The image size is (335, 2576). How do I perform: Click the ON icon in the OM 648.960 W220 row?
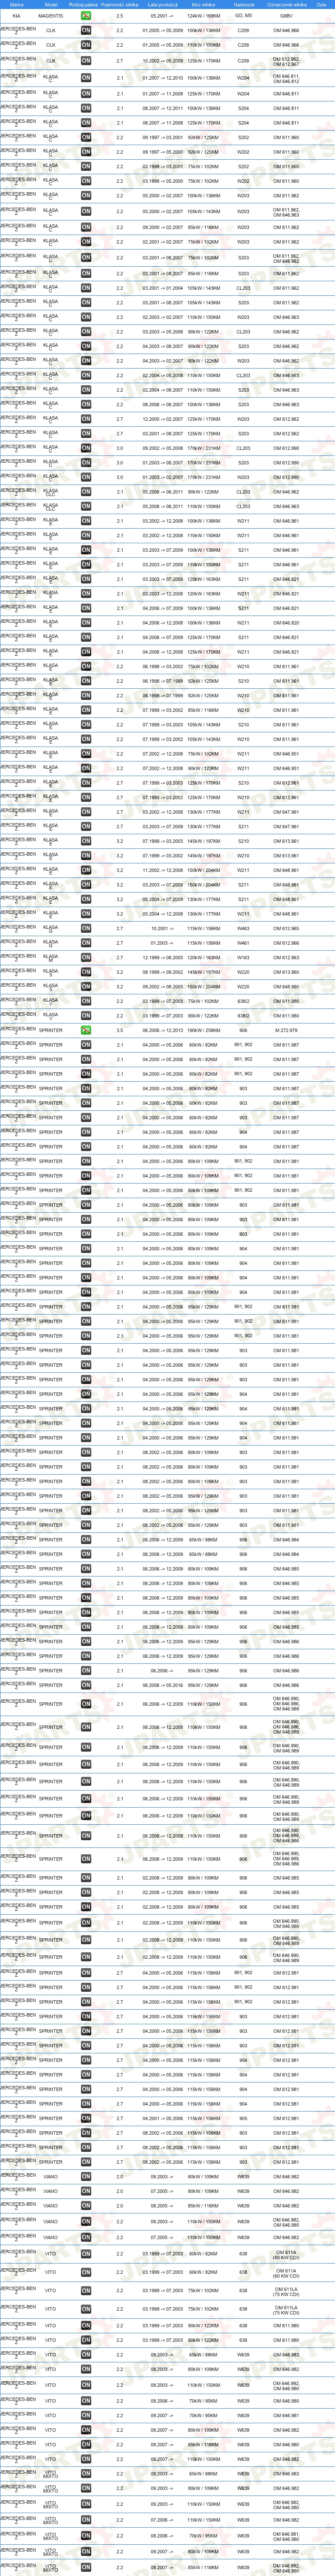(86, 987)
